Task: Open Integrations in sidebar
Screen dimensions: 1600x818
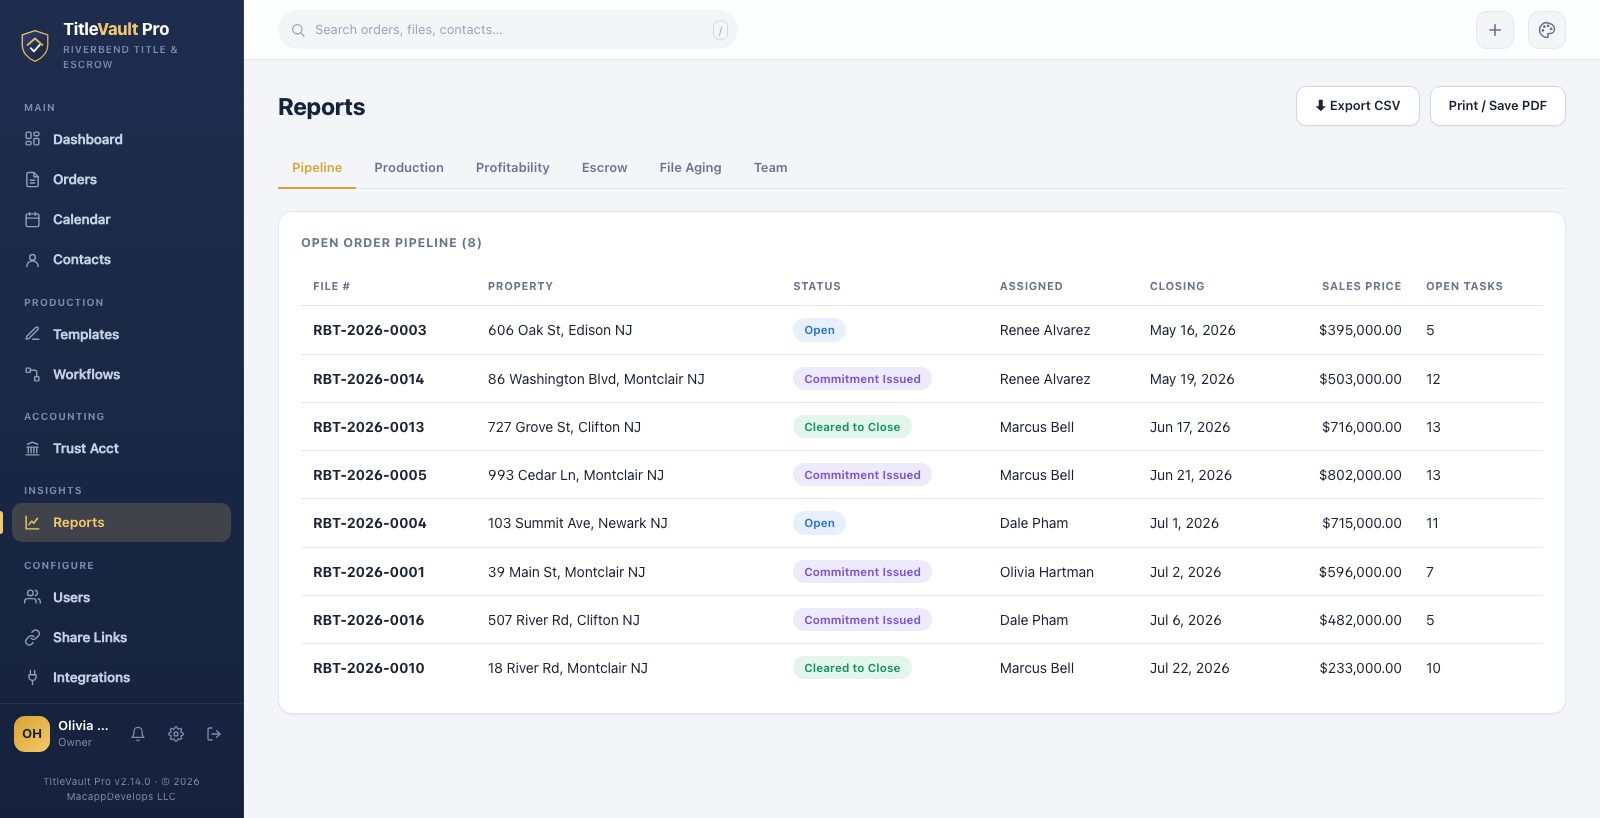Action: click(122, 677)
